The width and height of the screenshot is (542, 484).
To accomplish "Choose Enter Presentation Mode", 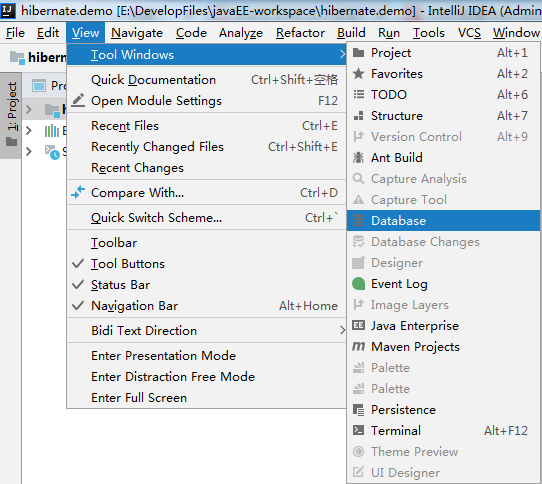I will (x=206, y=355).
